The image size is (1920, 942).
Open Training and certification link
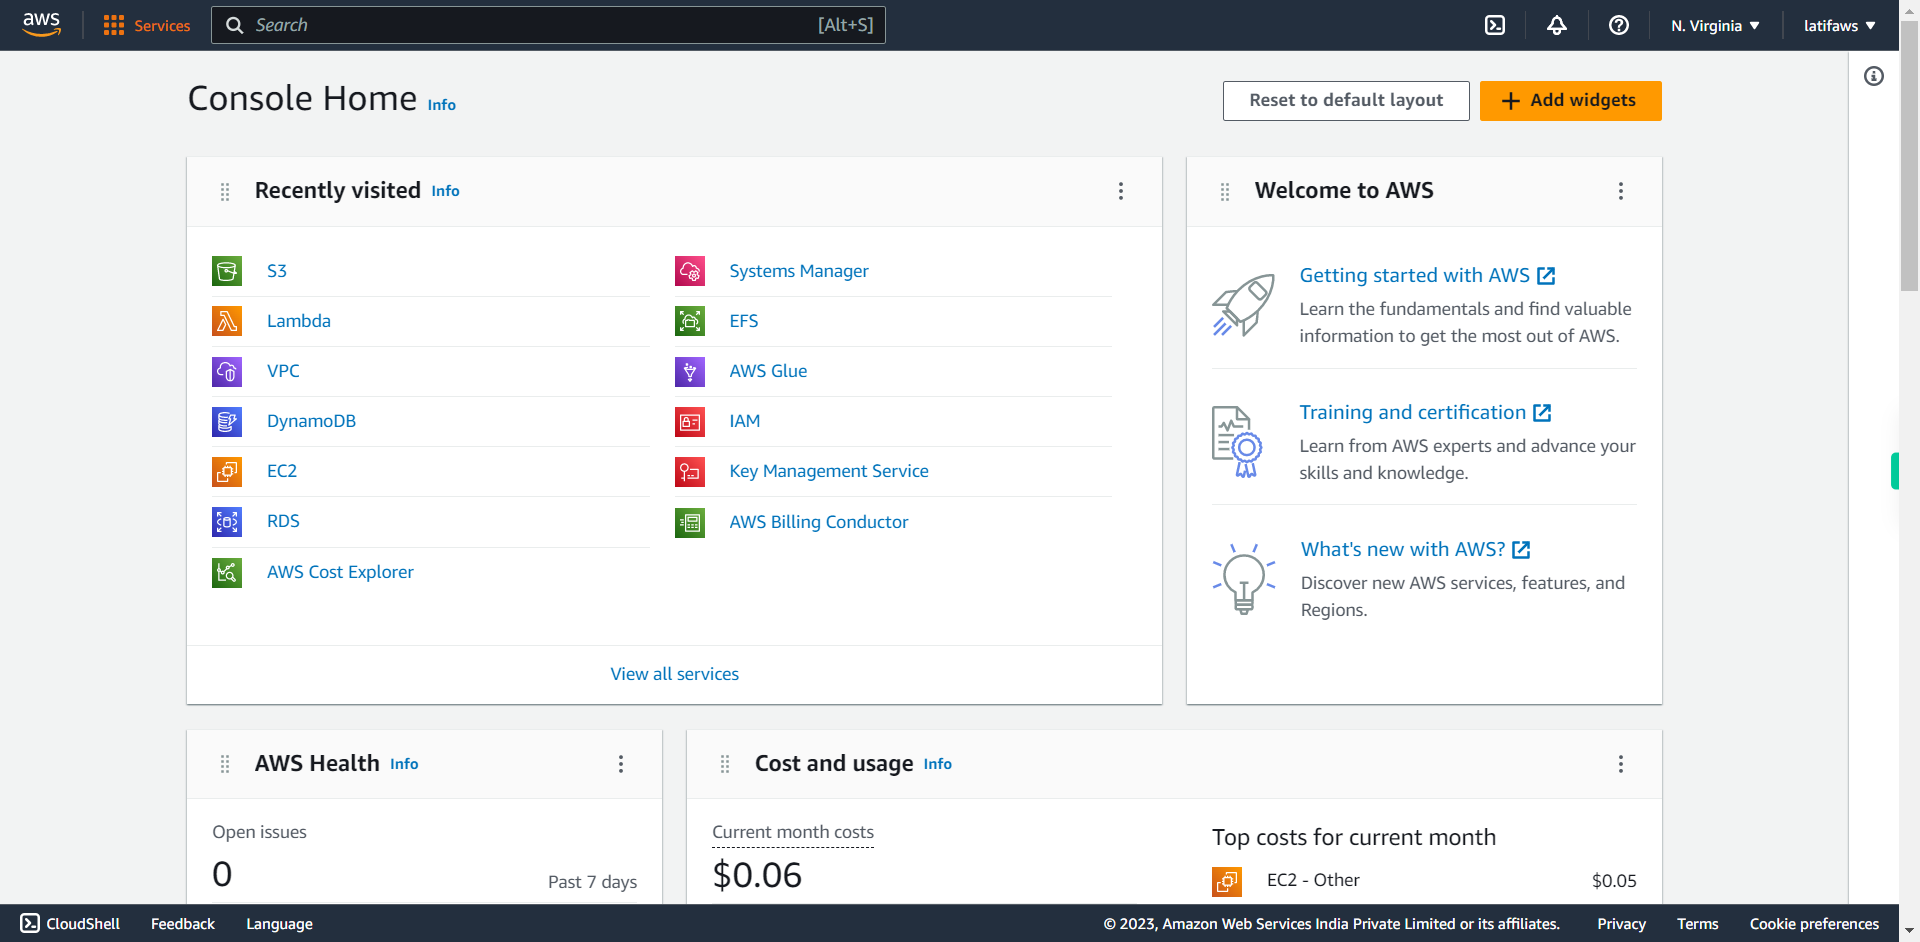click(x=1425, y=412)
